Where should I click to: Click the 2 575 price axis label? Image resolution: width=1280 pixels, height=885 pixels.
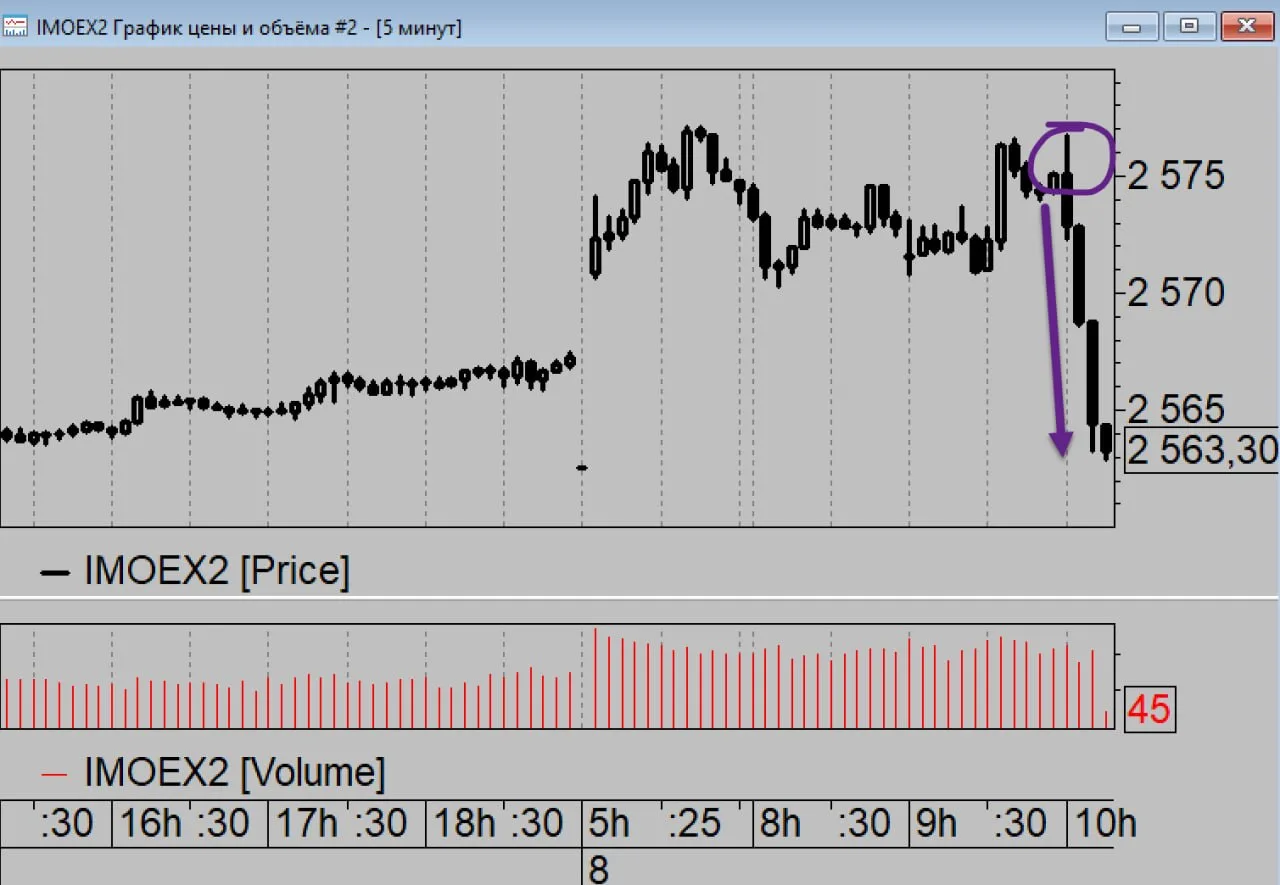point(1176,176)
